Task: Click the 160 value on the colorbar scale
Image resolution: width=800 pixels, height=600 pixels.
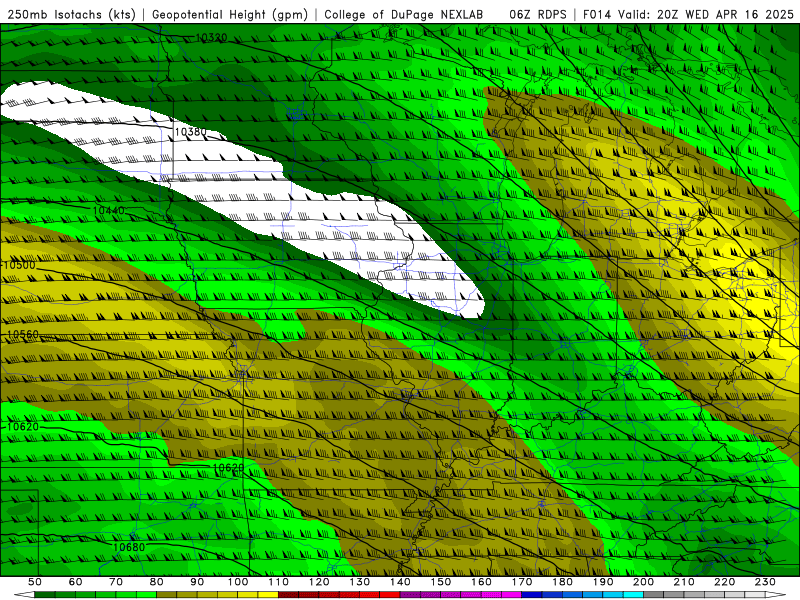Action: 481,582
